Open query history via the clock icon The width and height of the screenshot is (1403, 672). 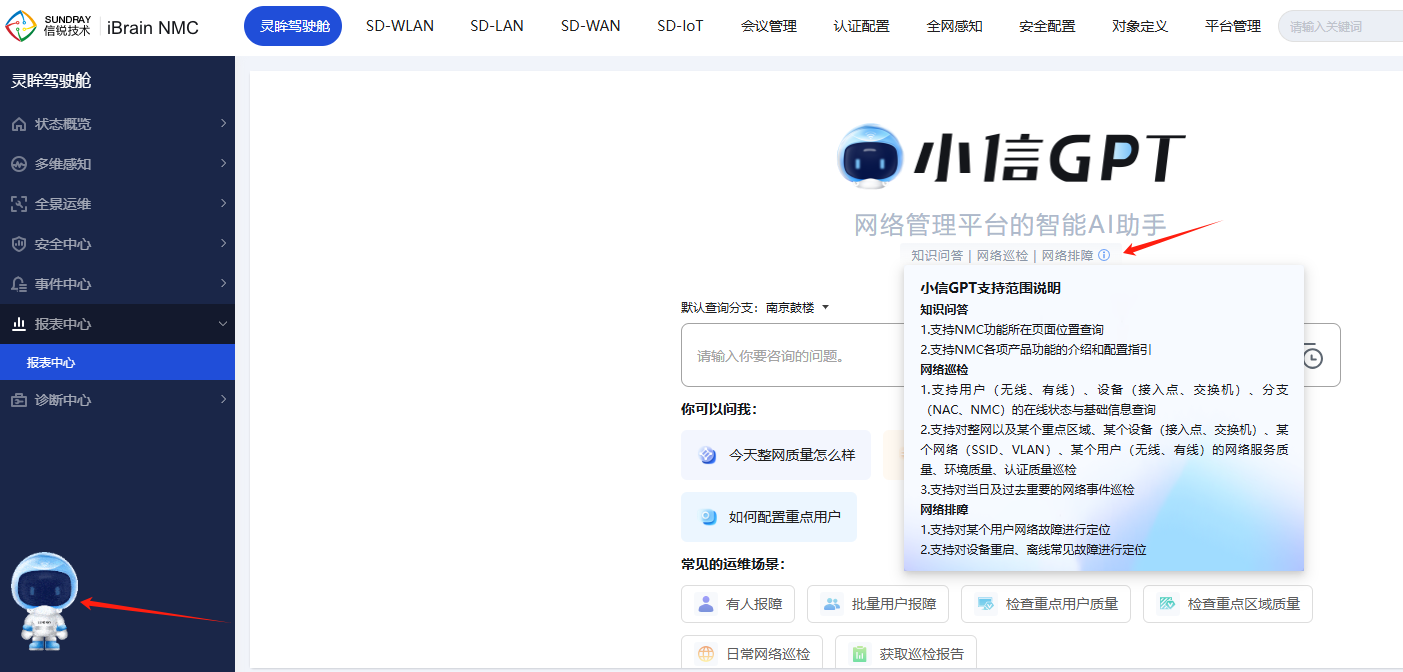pos(1312,356)
